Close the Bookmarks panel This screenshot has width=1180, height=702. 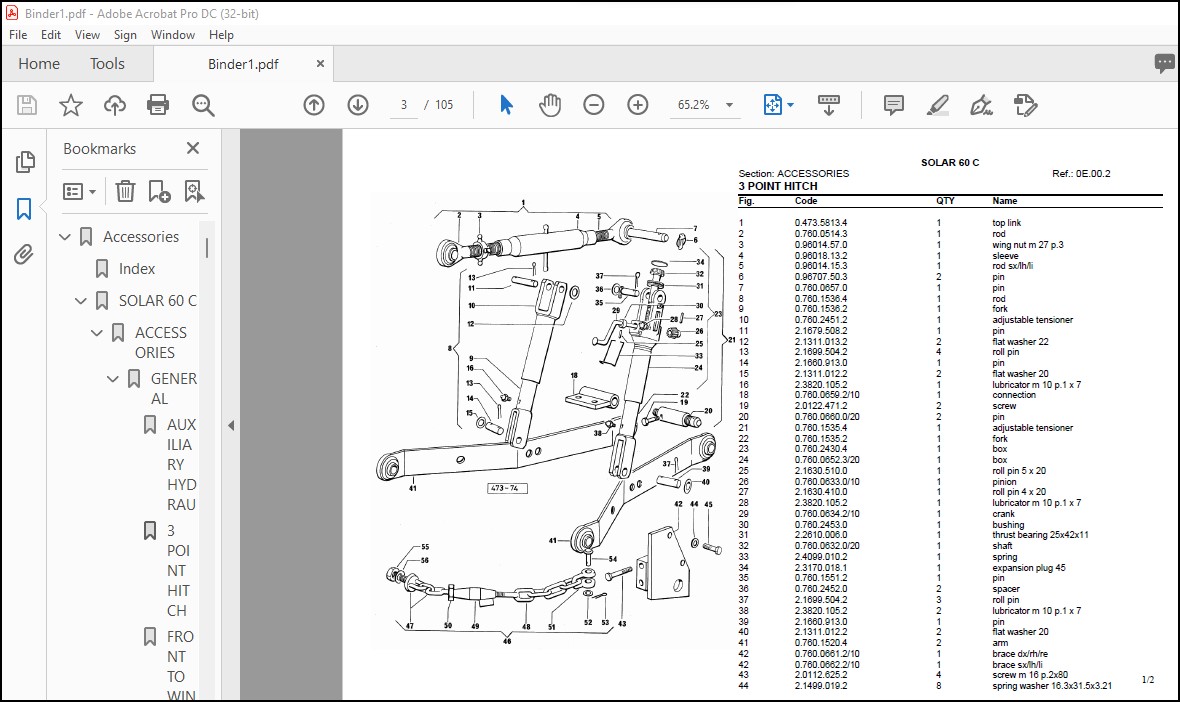coord(193,148)
